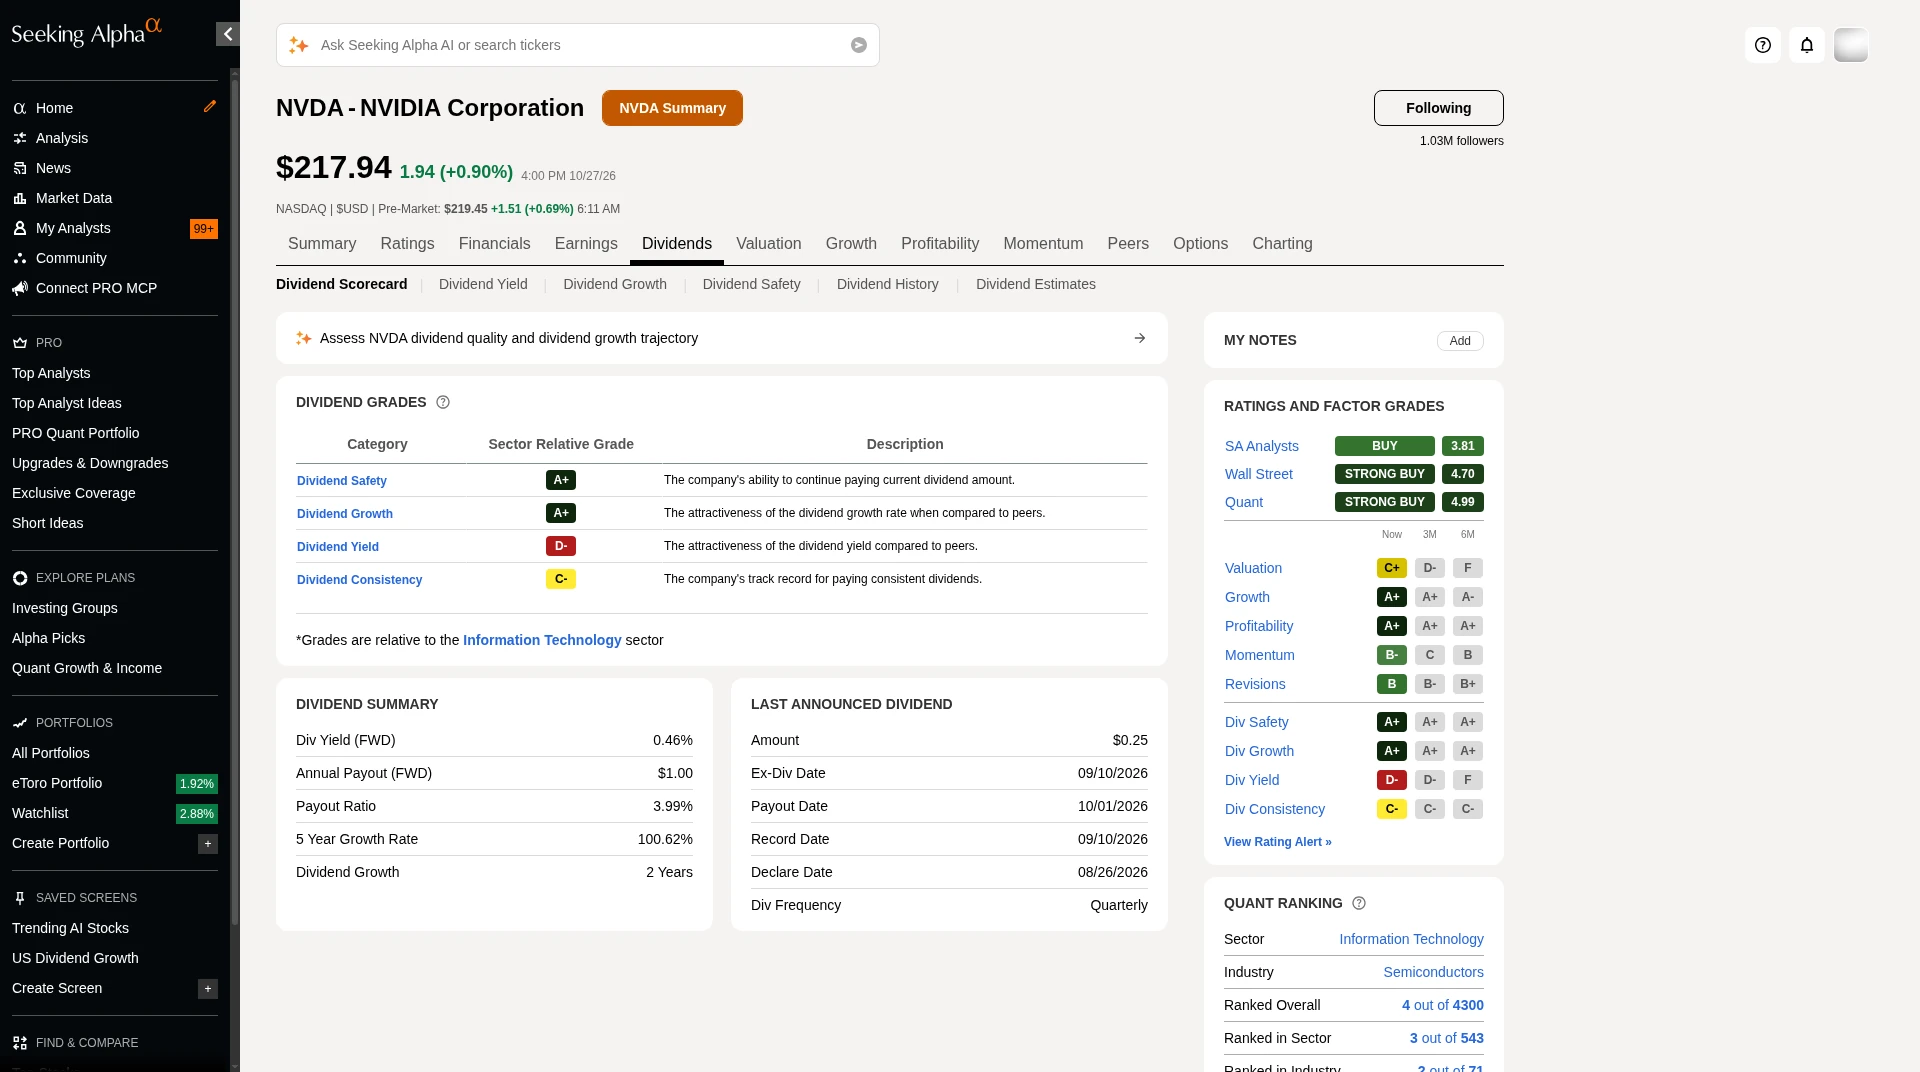
Task: Open the Dividend Safety category link
Action: tap(342, 481)
